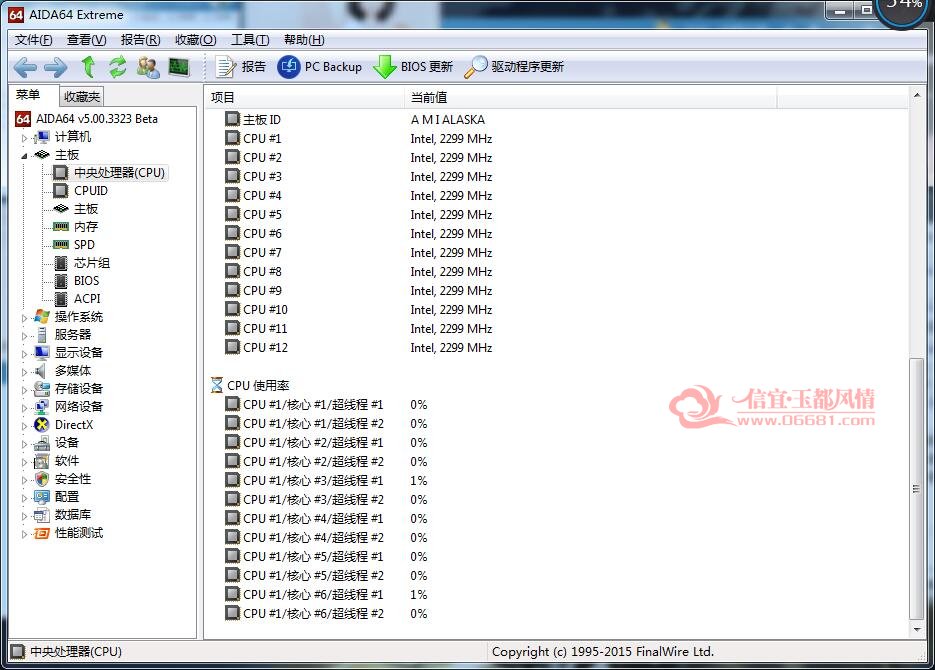Open the users manage icon in toolbar

coord(148,67)
